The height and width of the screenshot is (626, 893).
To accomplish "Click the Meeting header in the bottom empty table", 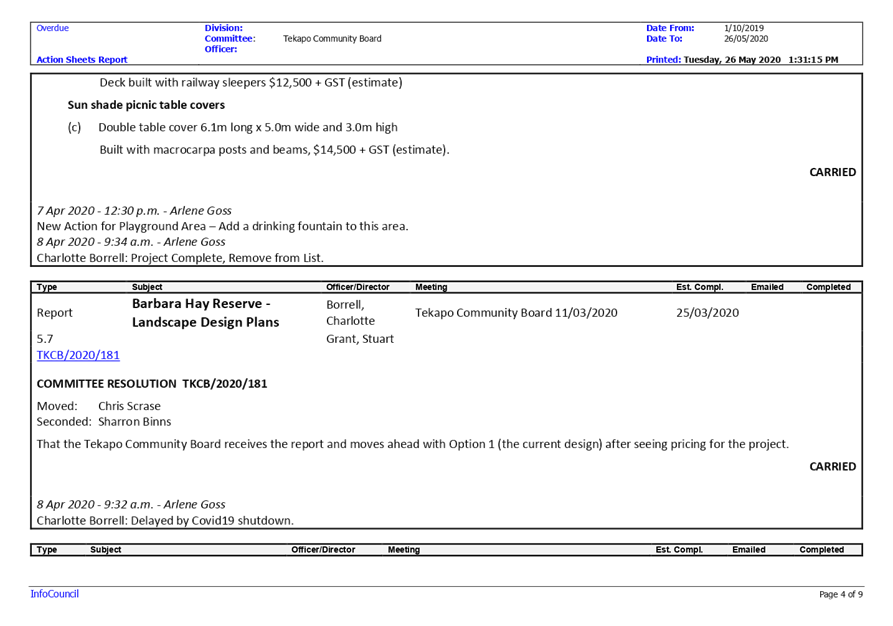I will tap(404, 550).
